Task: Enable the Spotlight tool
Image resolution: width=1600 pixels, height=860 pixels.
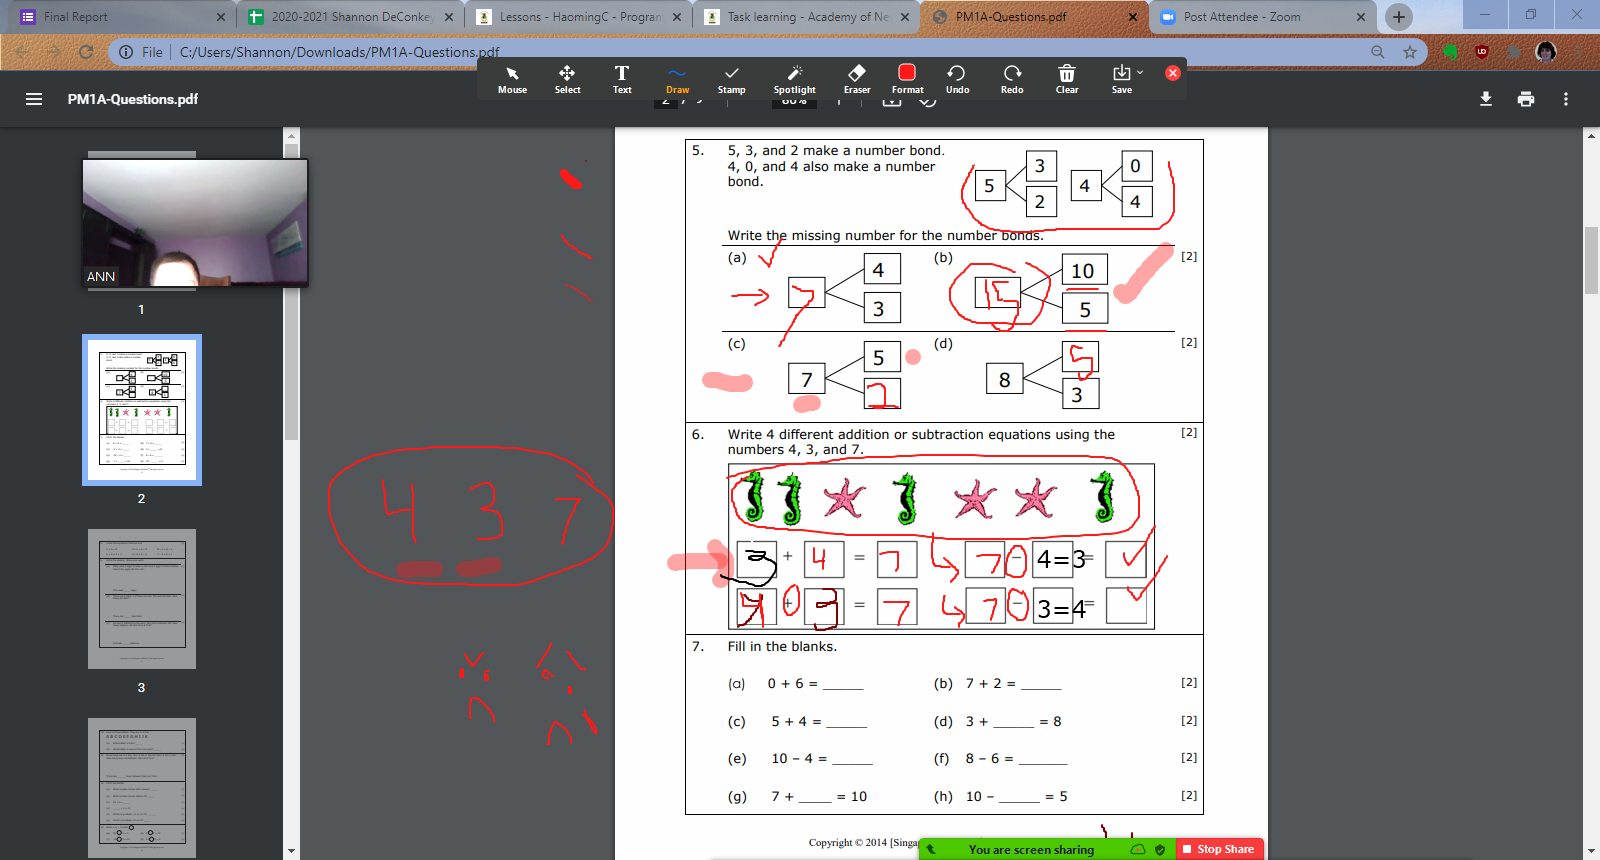Action: click(x=794, y=79)
